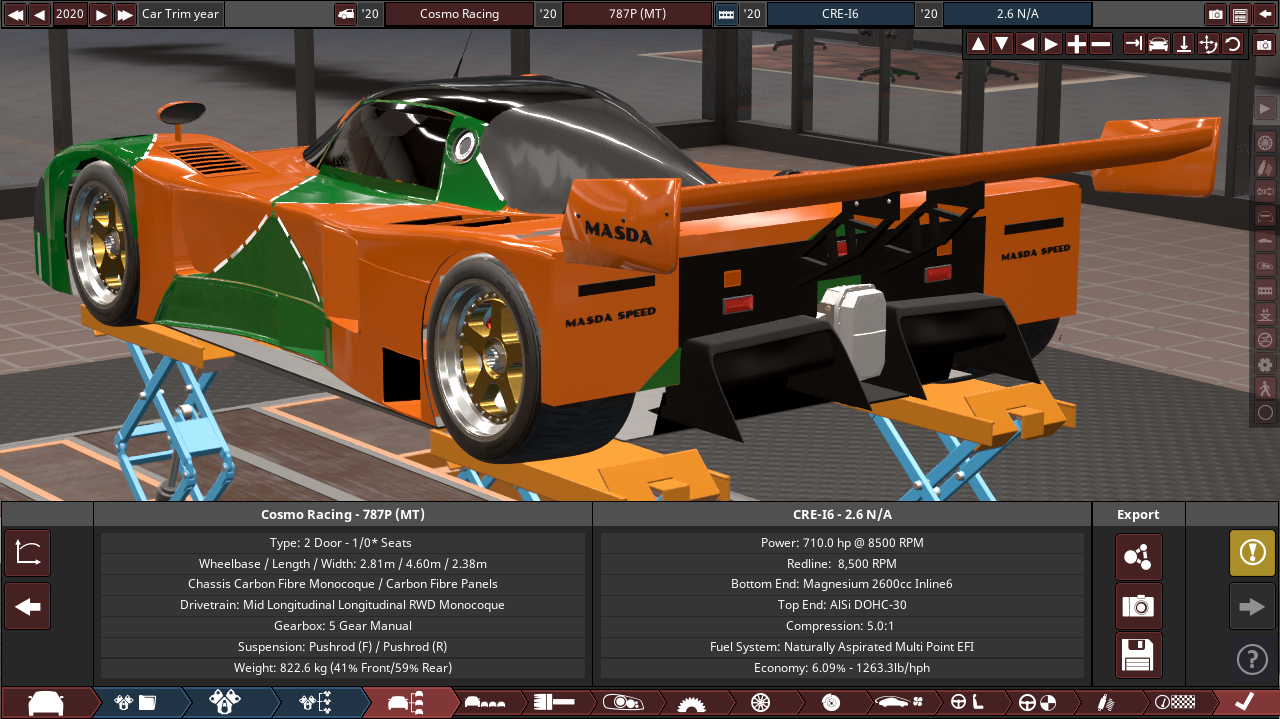Screen dimensions: 1280x719
Task: Move camera down with the down arrow
Action: (1003, 44)
